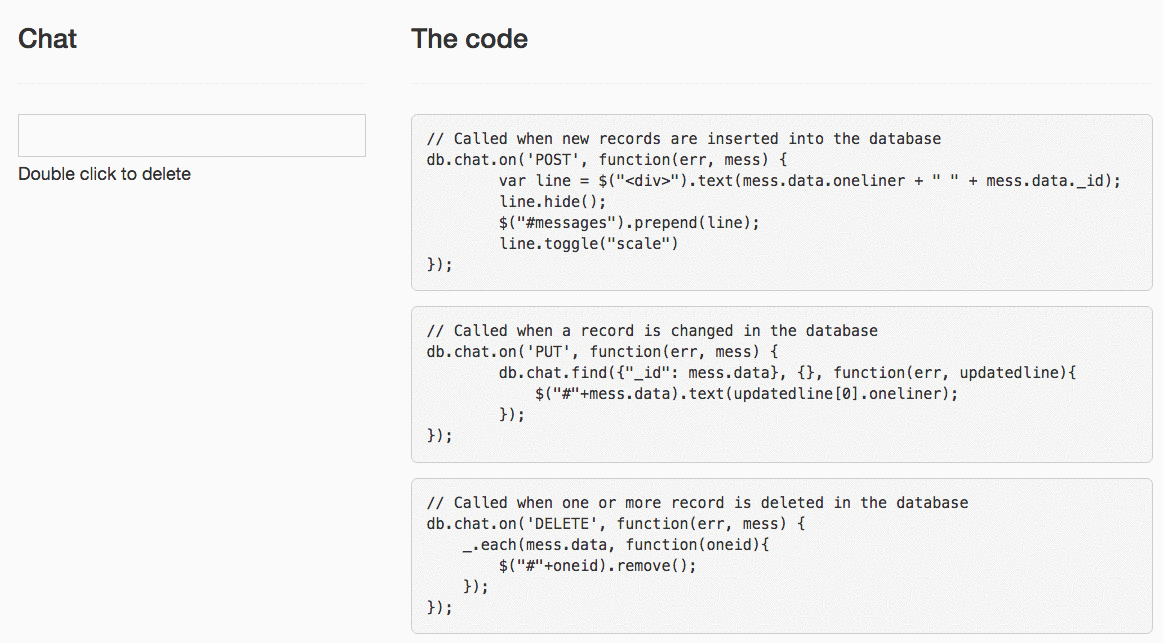Viewport: 1163px width, 643px height.
Task: Click the '_.each(mess.data' code line
Action: pos(616,545)
